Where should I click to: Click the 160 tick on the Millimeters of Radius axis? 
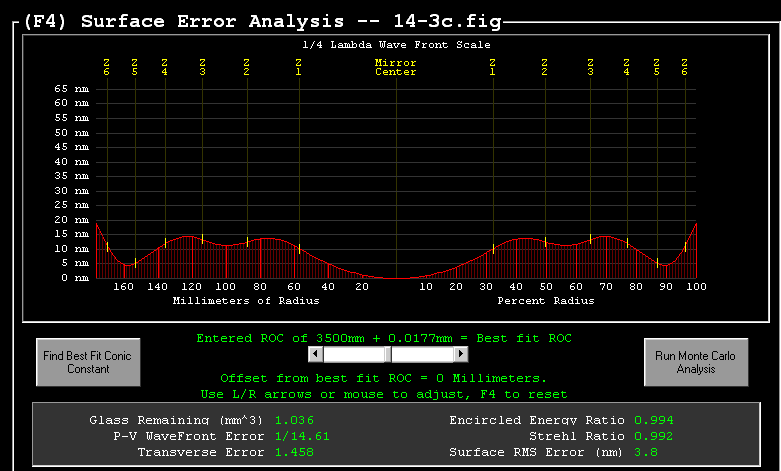tap(123, 287)
